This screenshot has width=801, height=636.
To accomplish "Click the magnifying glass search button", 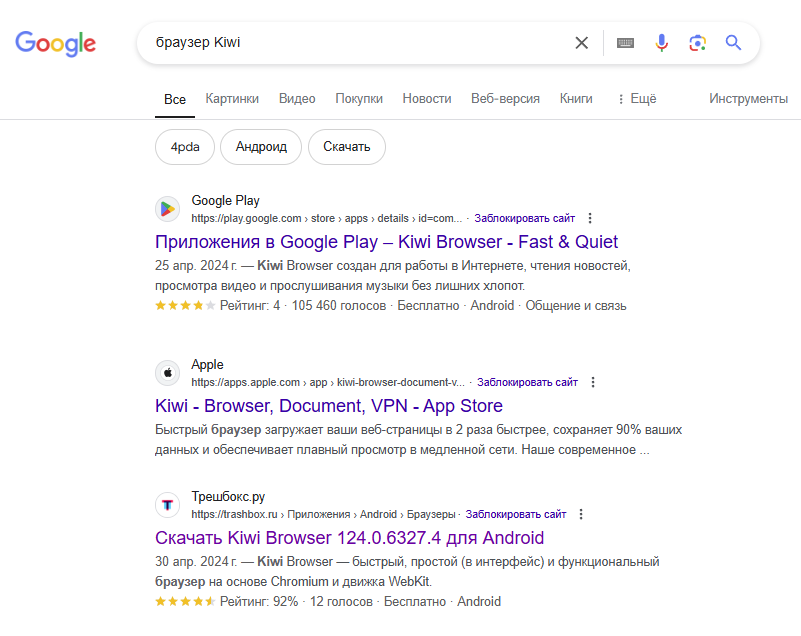I will point(734,43).
